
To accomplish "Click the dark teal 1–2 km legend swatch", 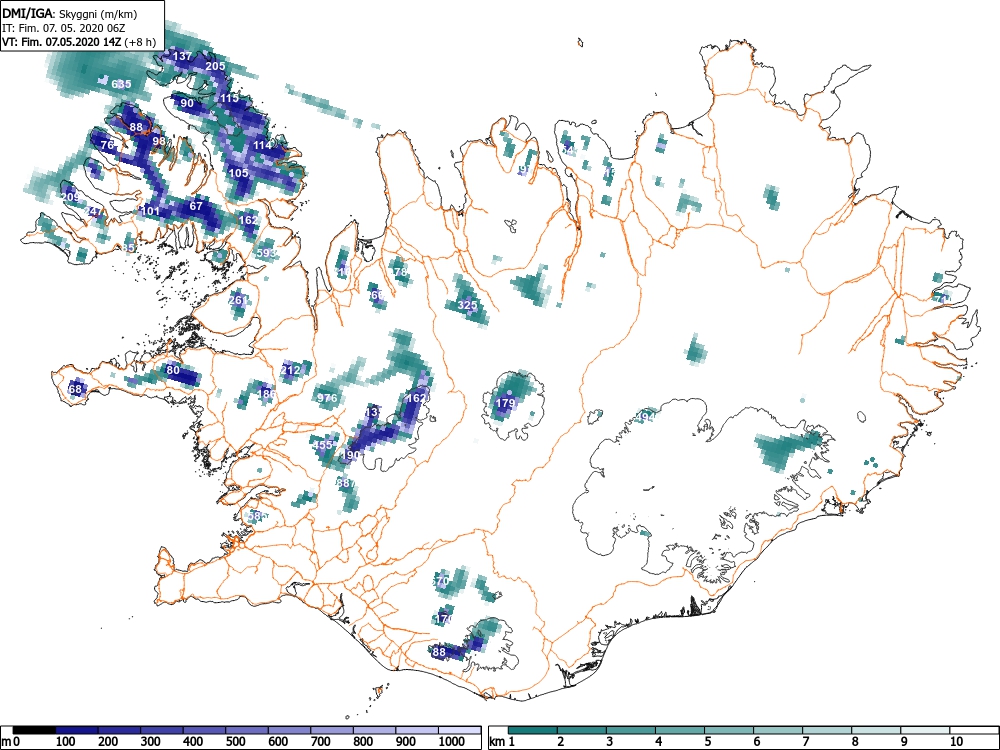I will point(533,730).
